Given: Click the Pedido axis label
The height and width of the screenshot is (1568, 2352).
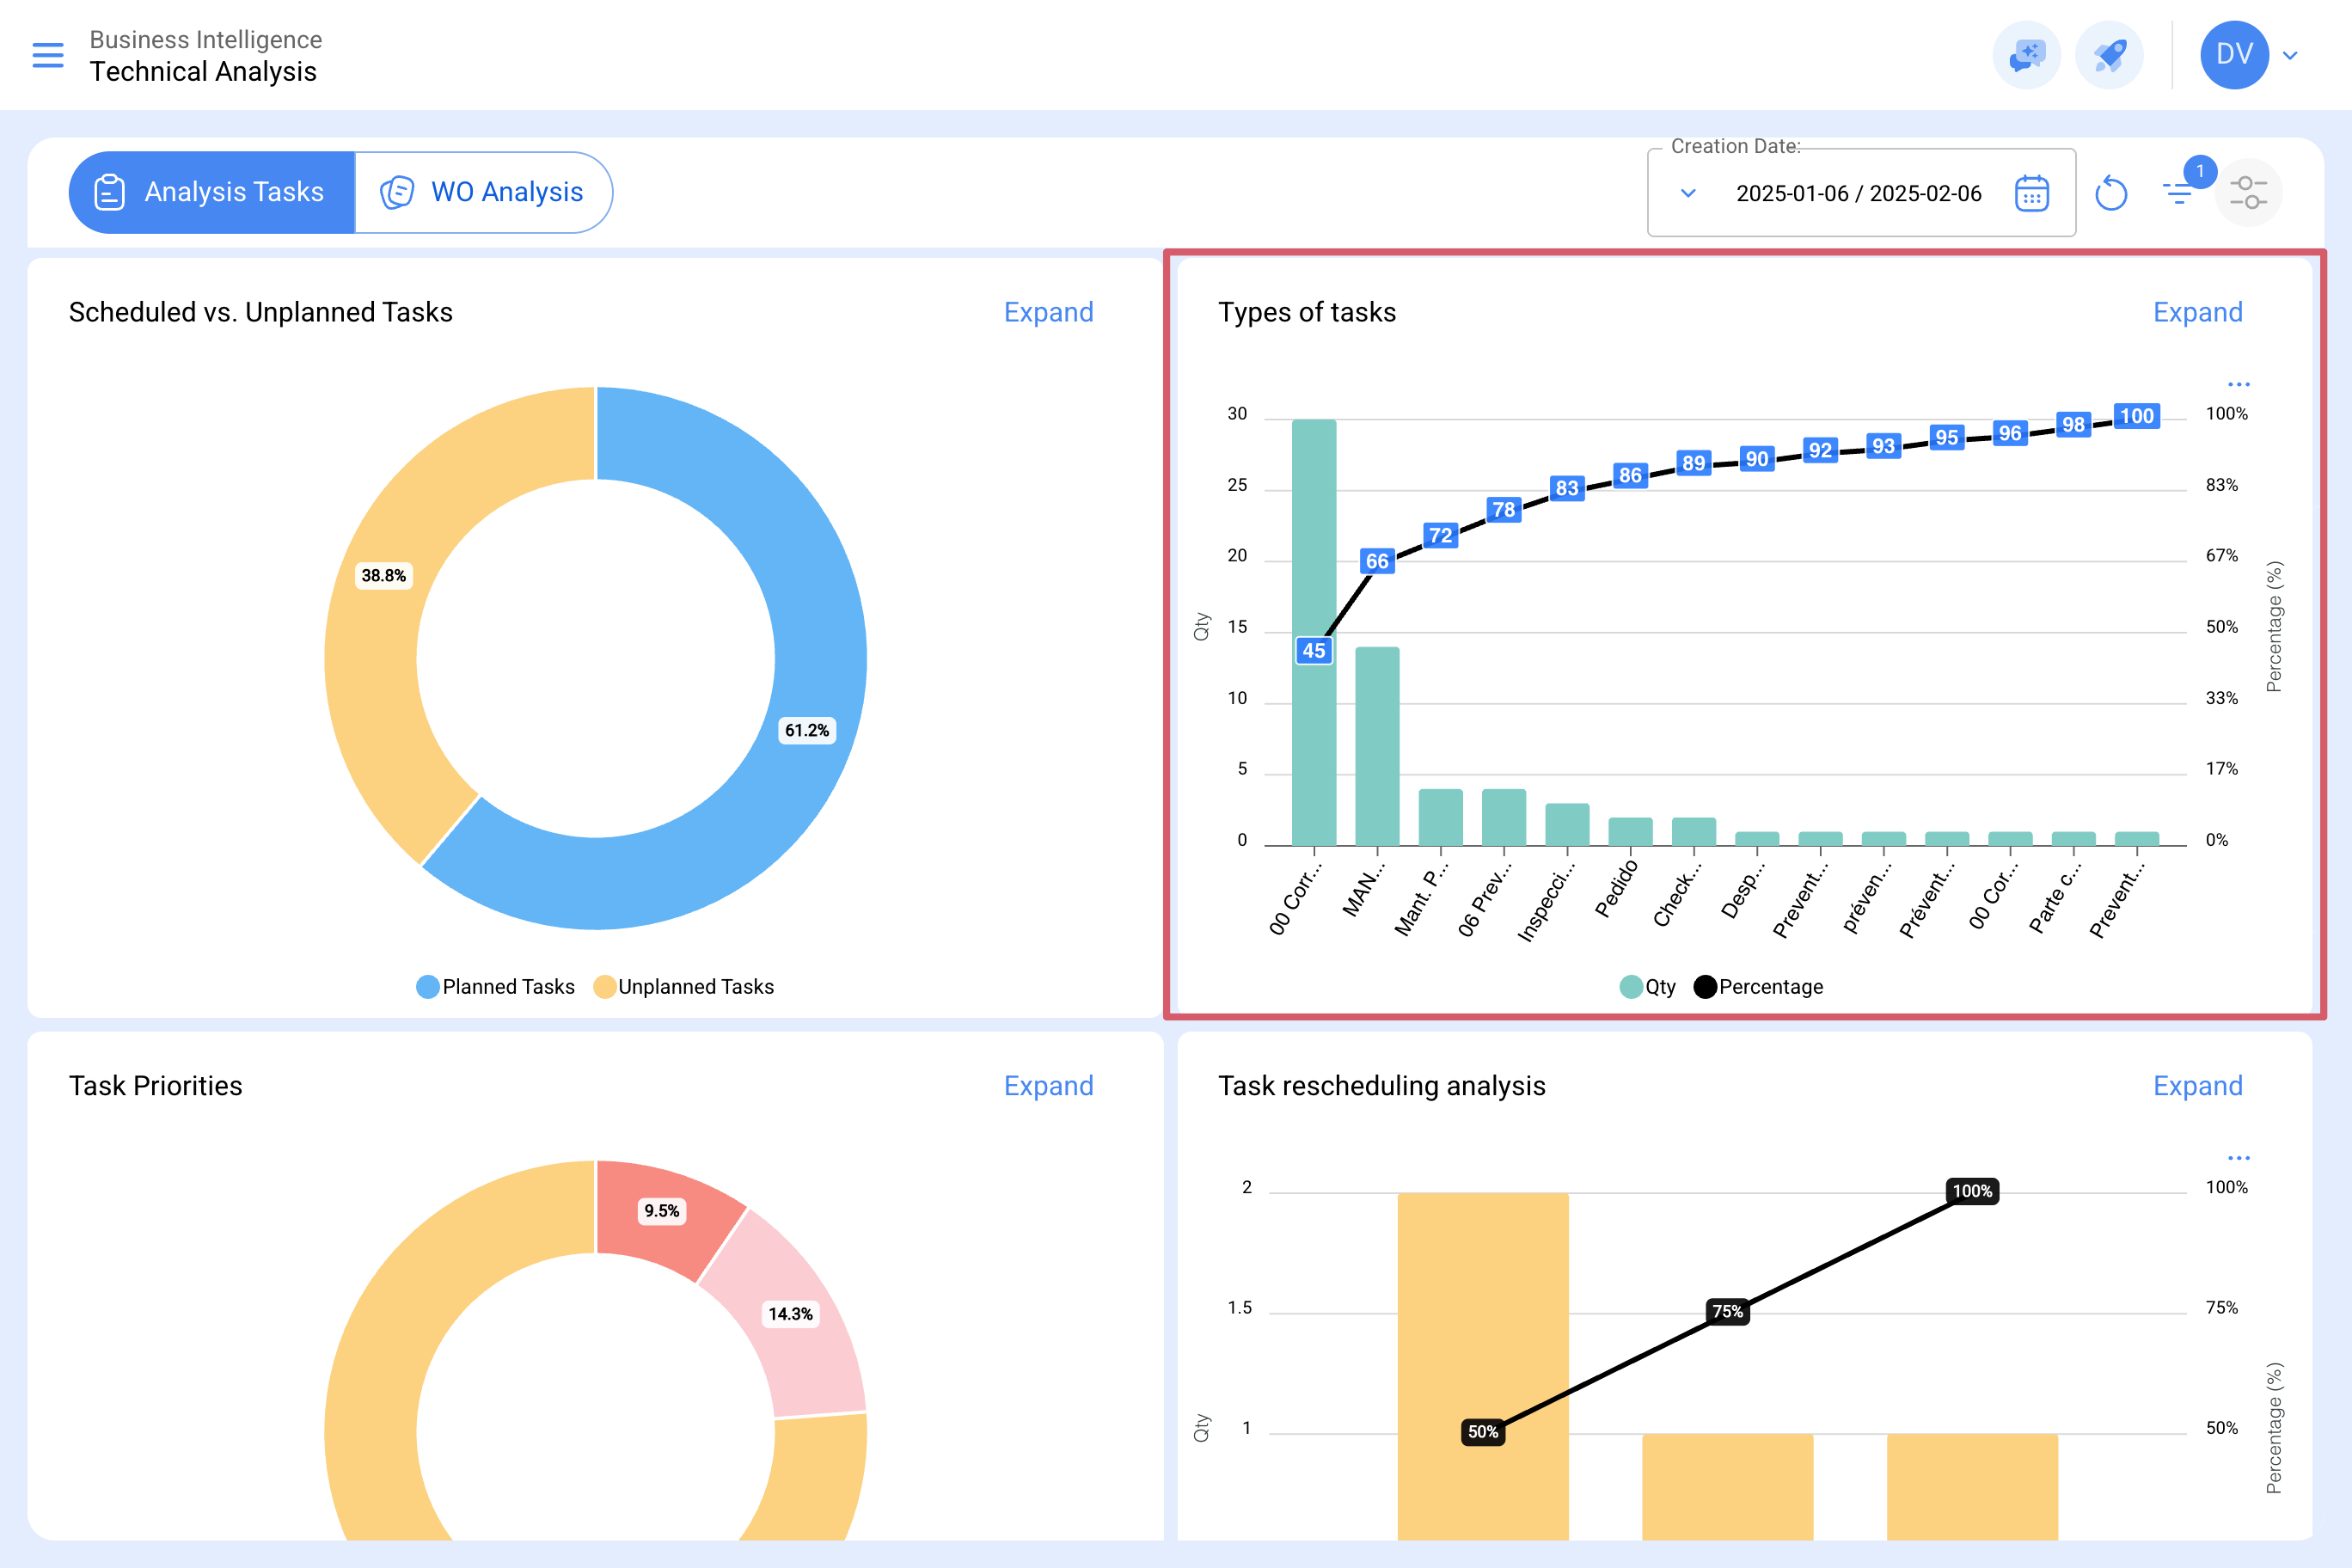Looking at the screenshot, I should [1616, 888].
